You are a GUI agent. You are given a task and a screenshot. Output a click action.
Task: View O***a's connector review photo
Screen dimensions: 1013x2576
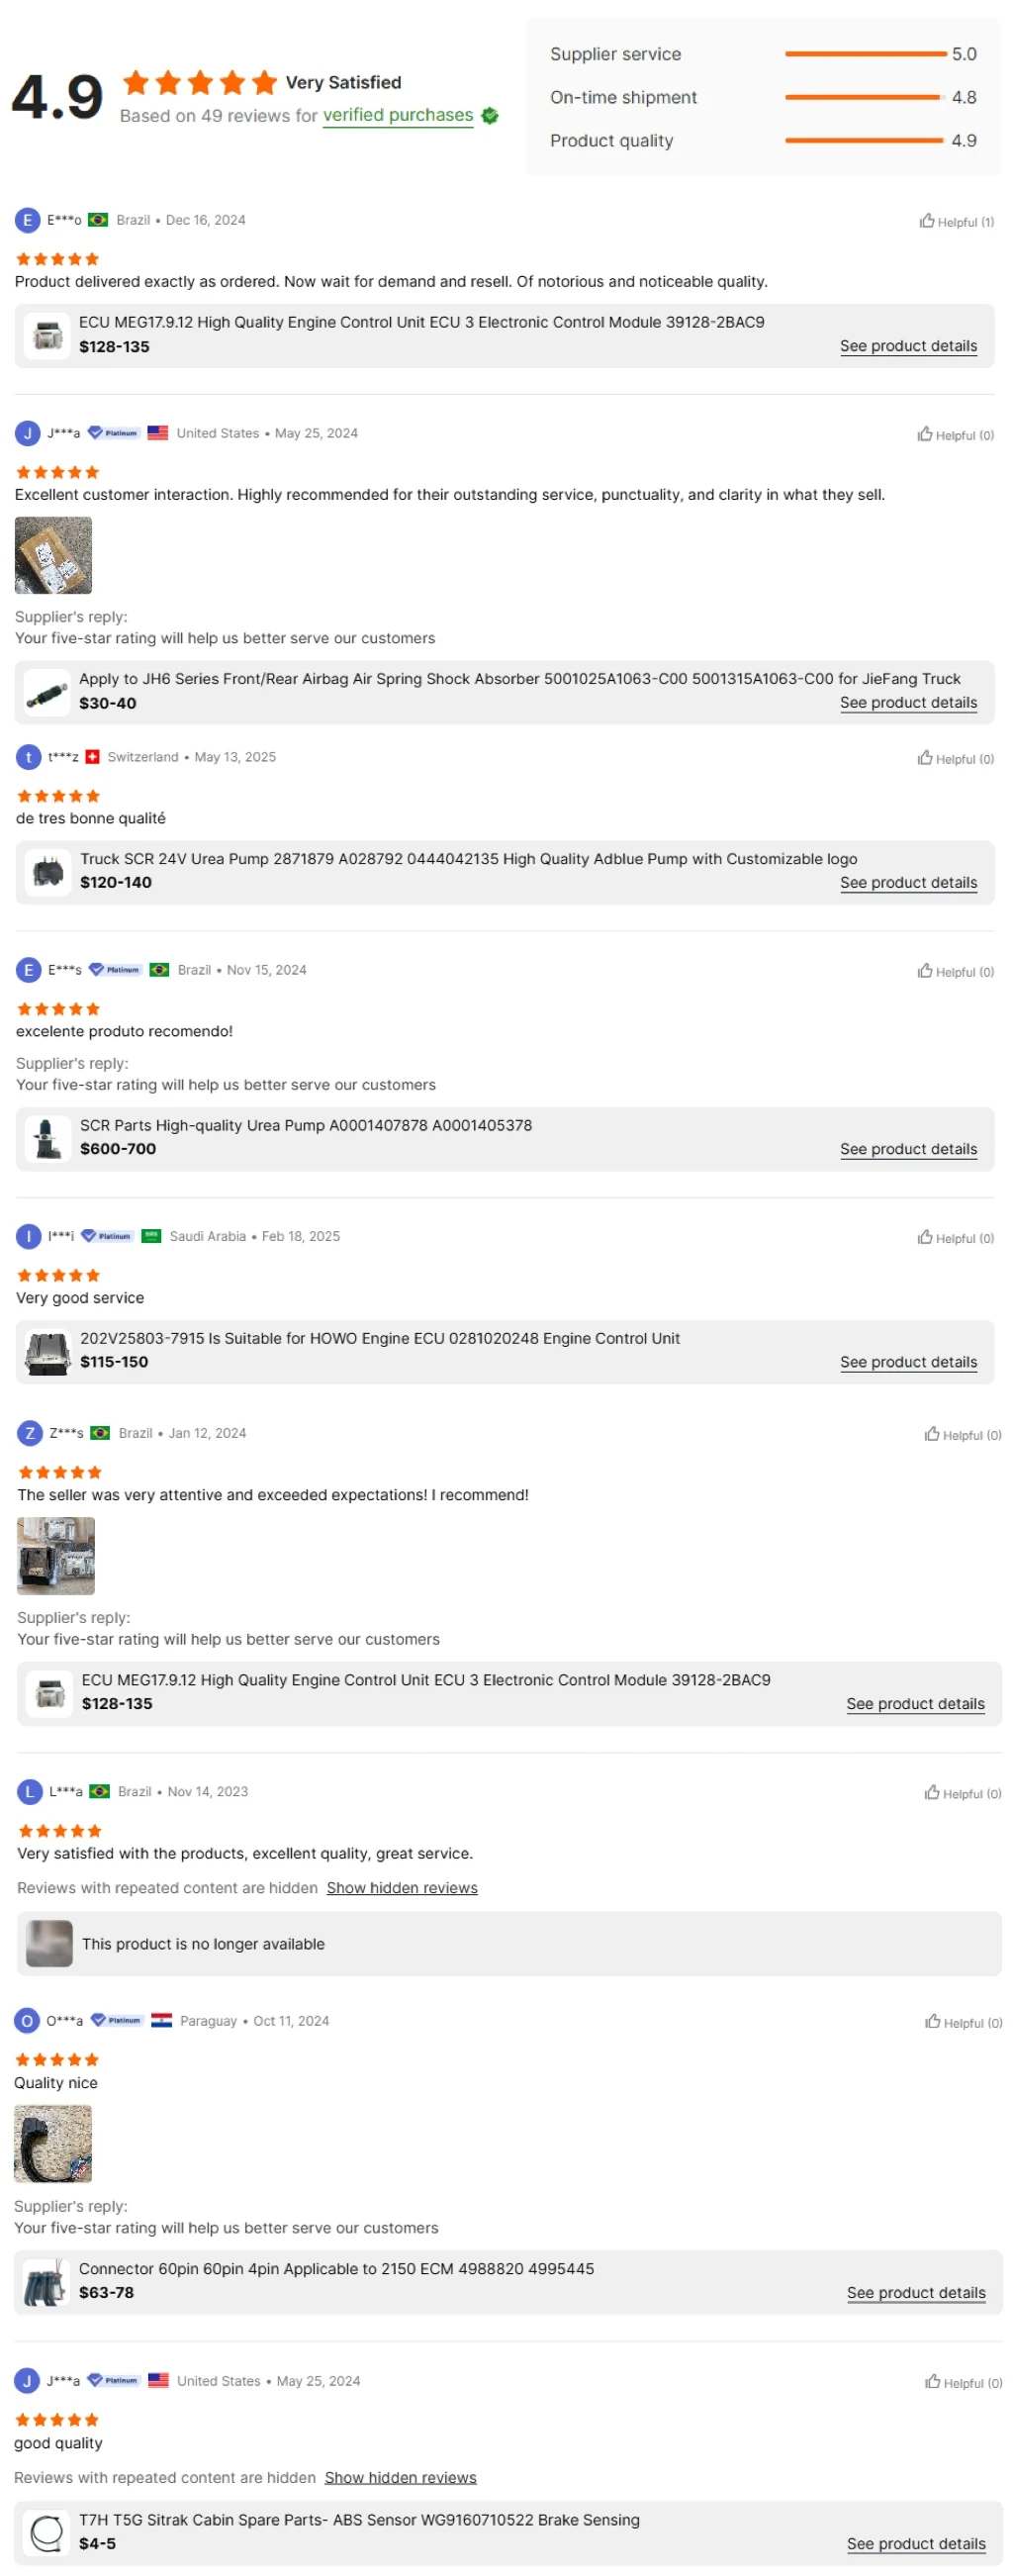53,2144
